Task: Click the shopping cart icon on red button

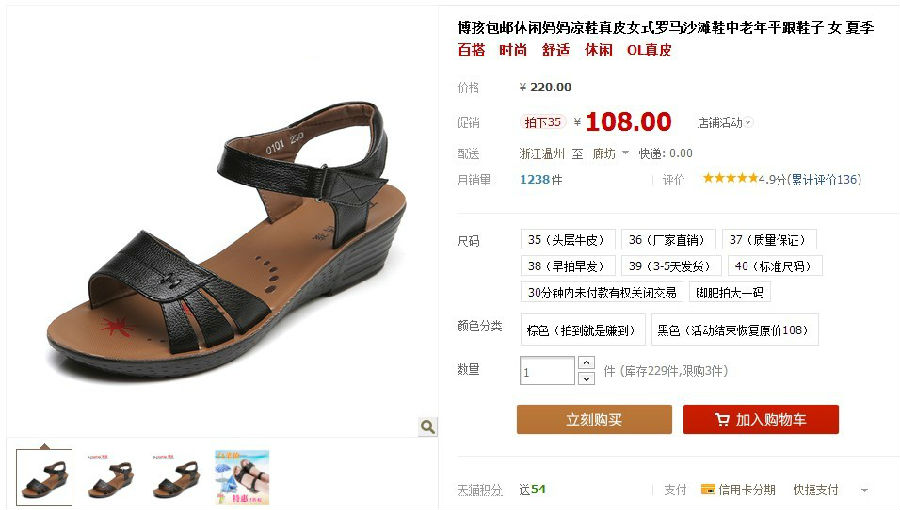Action: [x=721, y=420]
